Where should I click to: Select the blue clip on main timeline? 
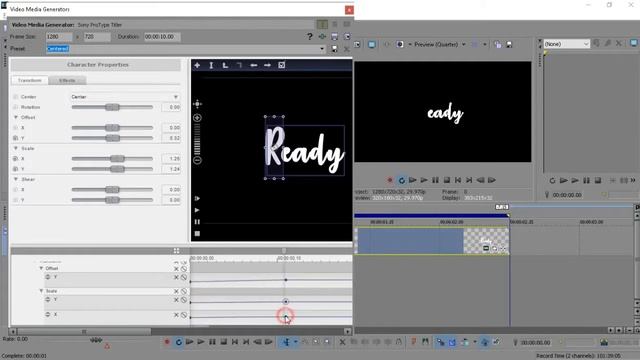coord(410,241)
